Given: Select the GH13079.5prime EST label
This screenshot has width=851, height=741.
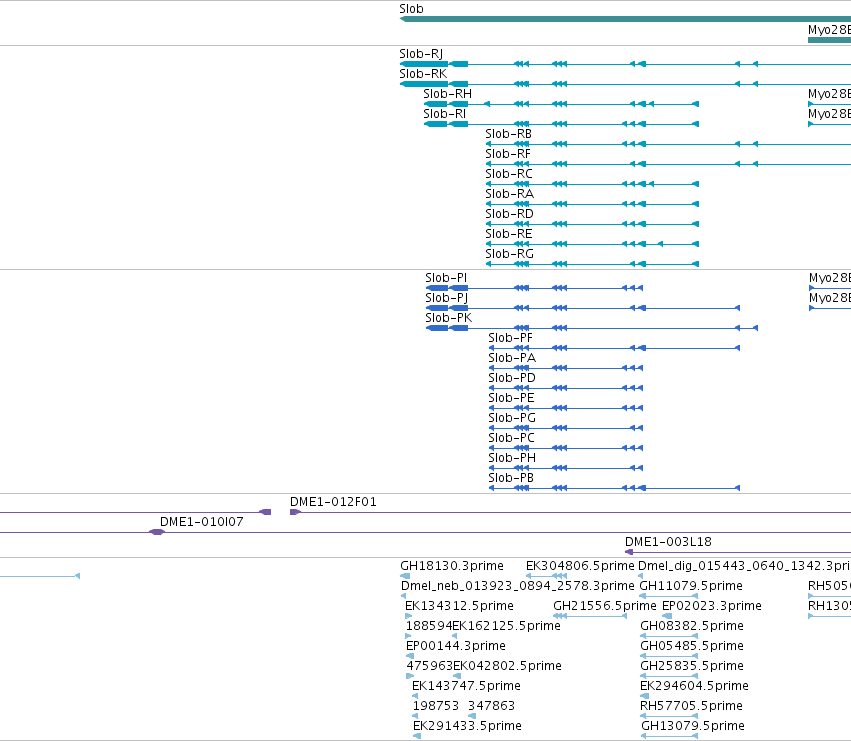Looking at the screenshot, I should [693, 726].
